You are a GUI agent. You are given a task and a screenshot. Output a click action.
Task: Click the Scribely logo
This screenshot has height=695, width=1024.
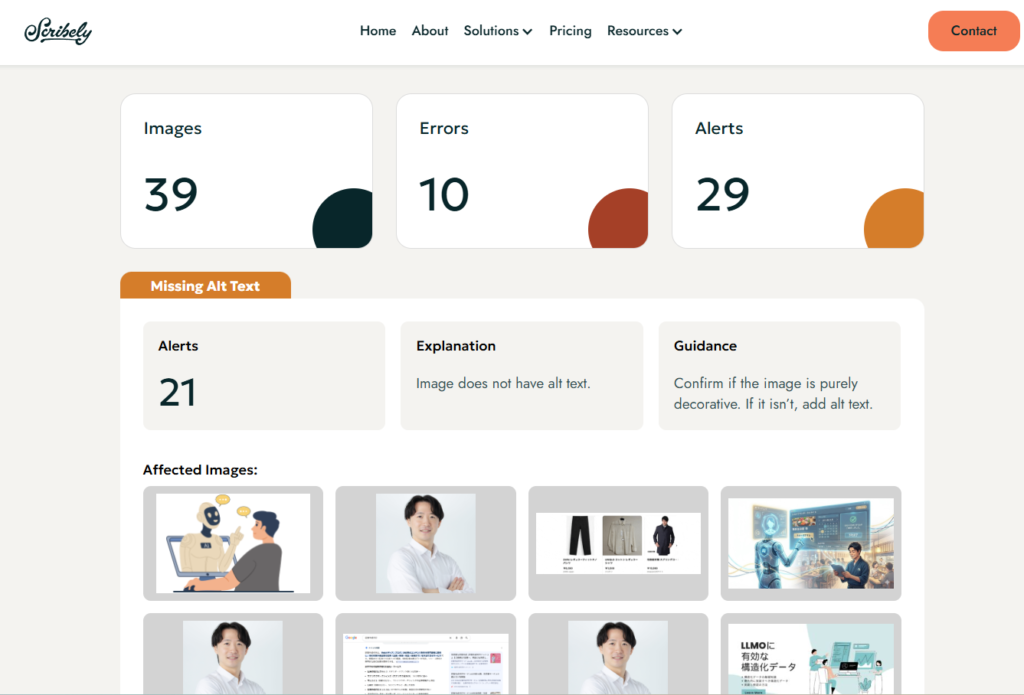point(58,31)
